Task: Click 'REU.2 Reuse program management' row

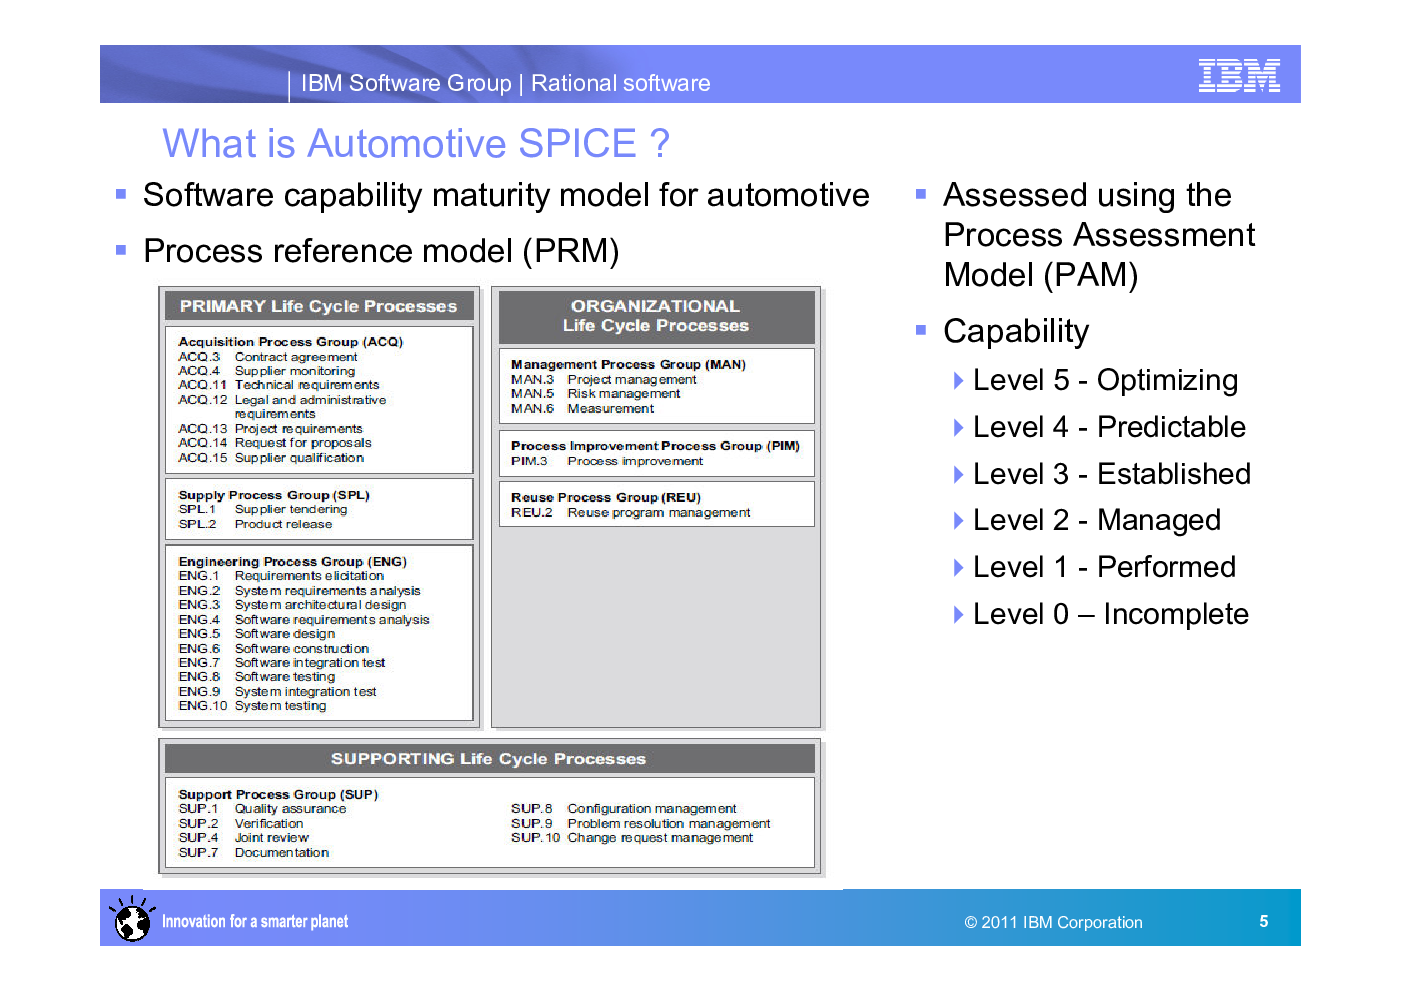Action: pyautogui.click(x=630, y=513)
